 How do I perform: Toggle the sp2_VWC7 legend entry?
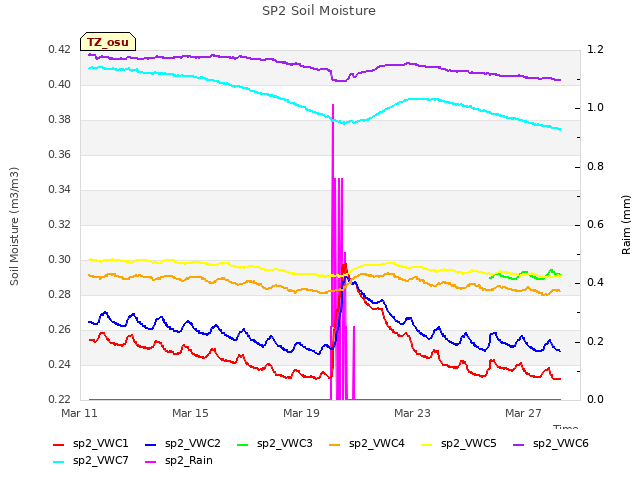pyautogui.click(x=91, y=461)
